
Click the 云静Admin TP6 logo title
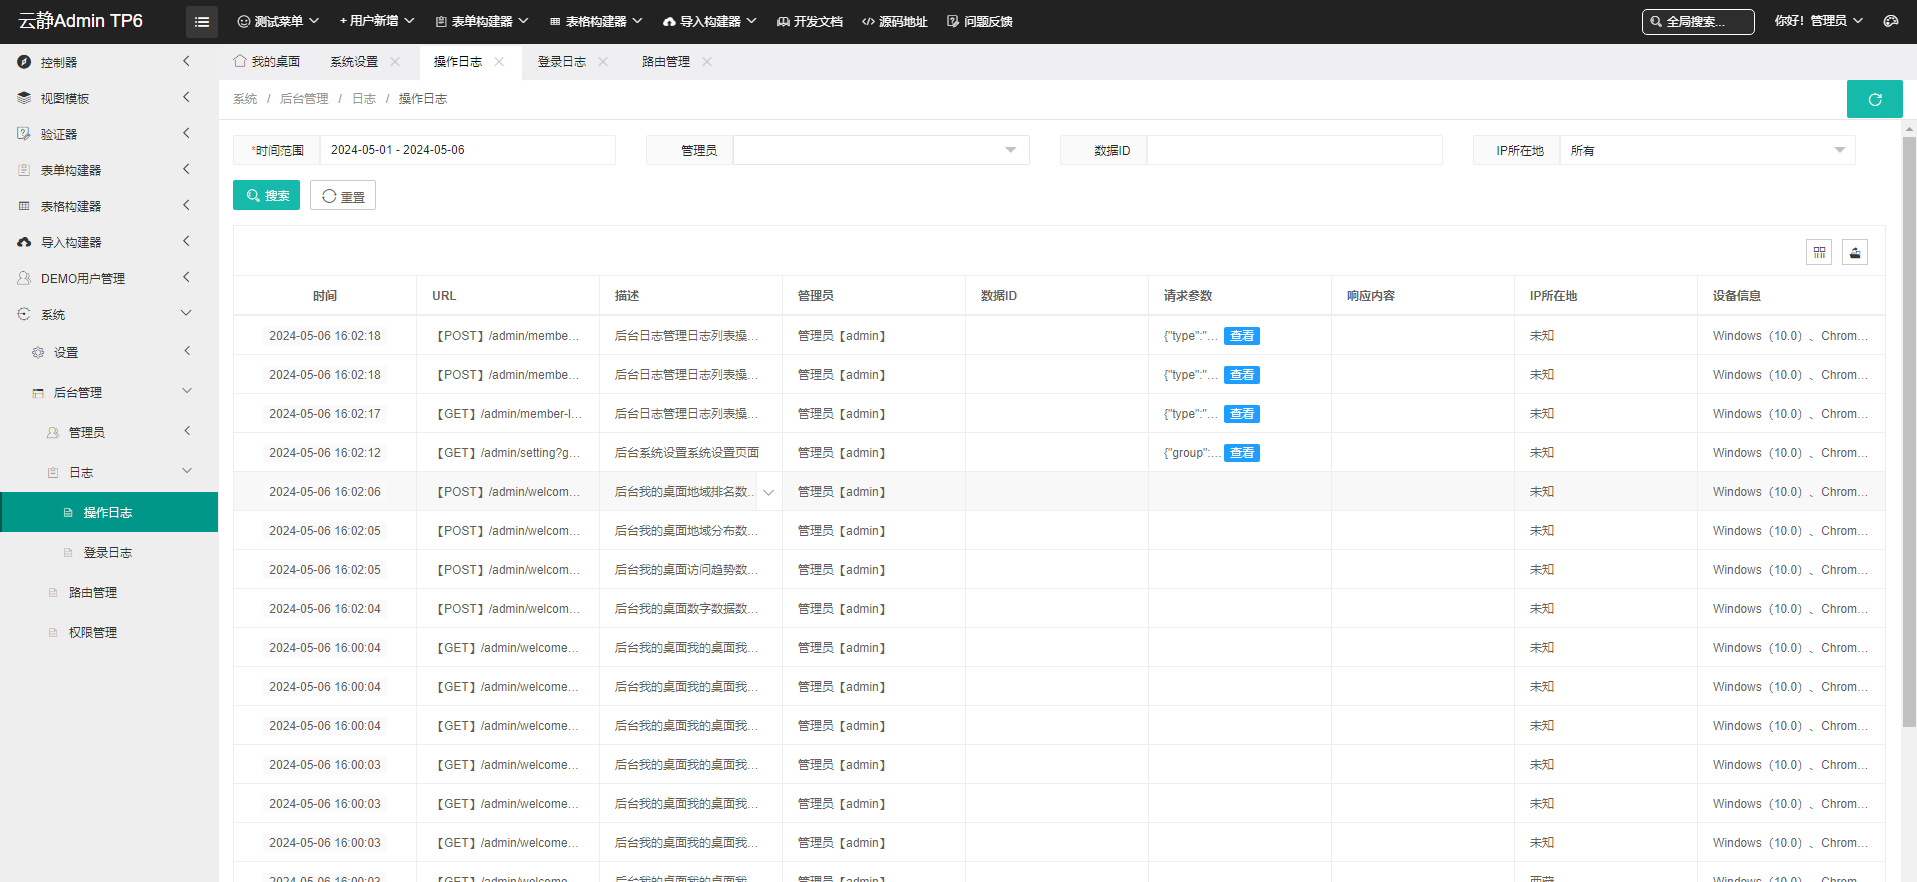81,21
